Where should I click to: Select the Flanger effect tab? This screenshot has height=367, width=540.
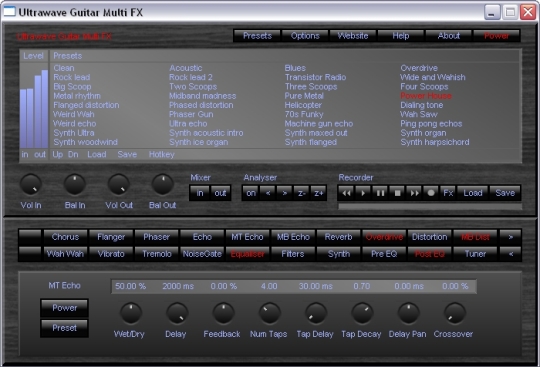(x=111, y=237)
